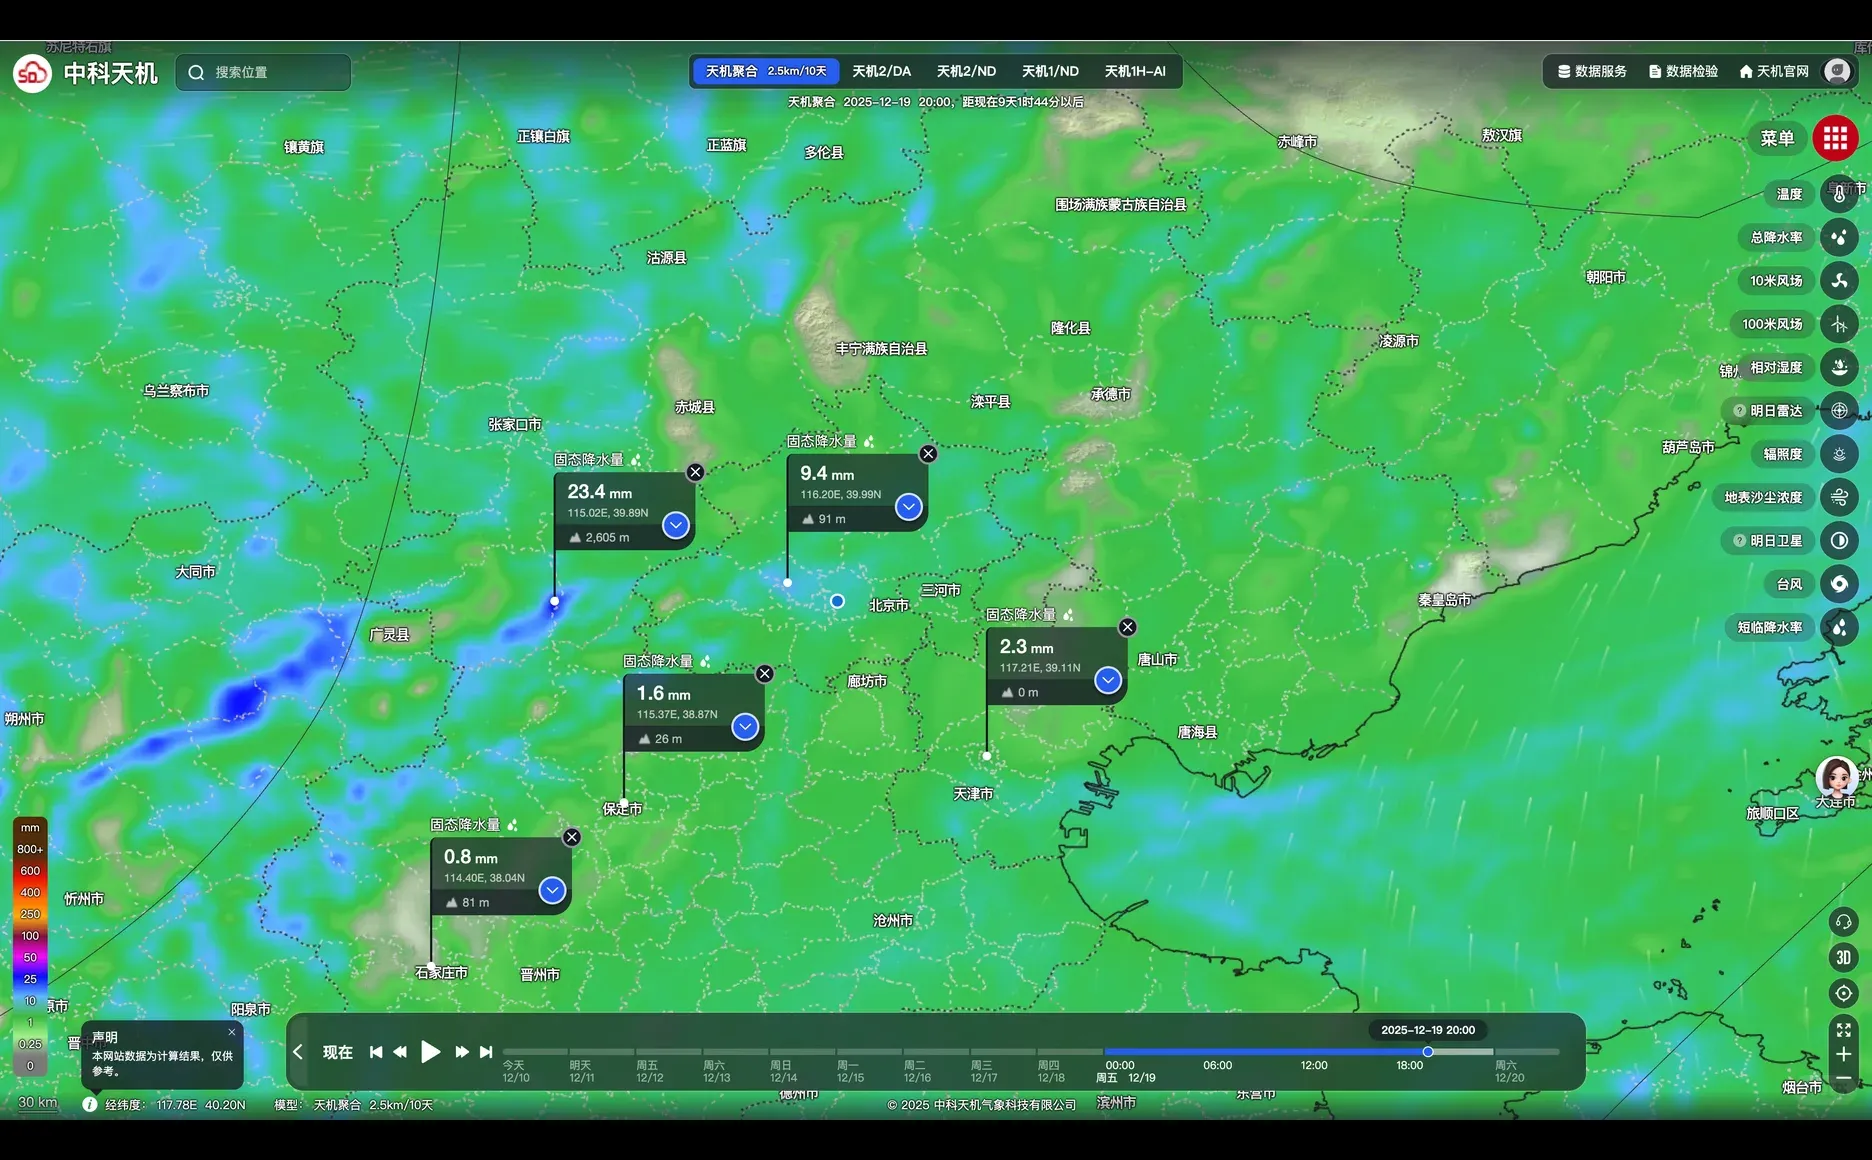This screenshot has width=1872, height=1160.
Task: Select the 温度 thermometer layer icon
Action: (x=1839, y=194)
